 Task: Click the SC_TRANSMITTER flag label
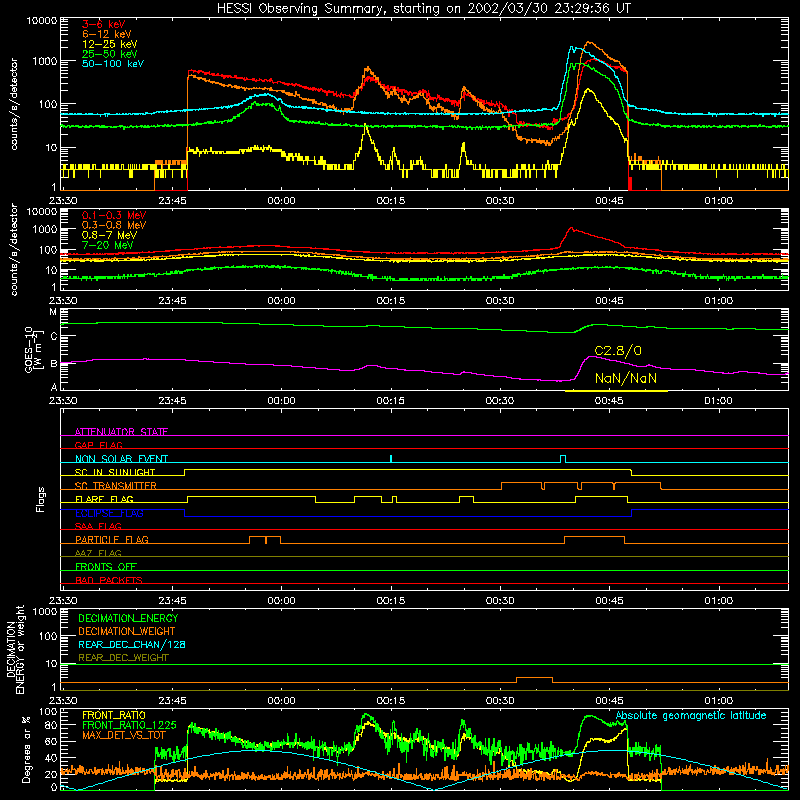coord(116,485)
